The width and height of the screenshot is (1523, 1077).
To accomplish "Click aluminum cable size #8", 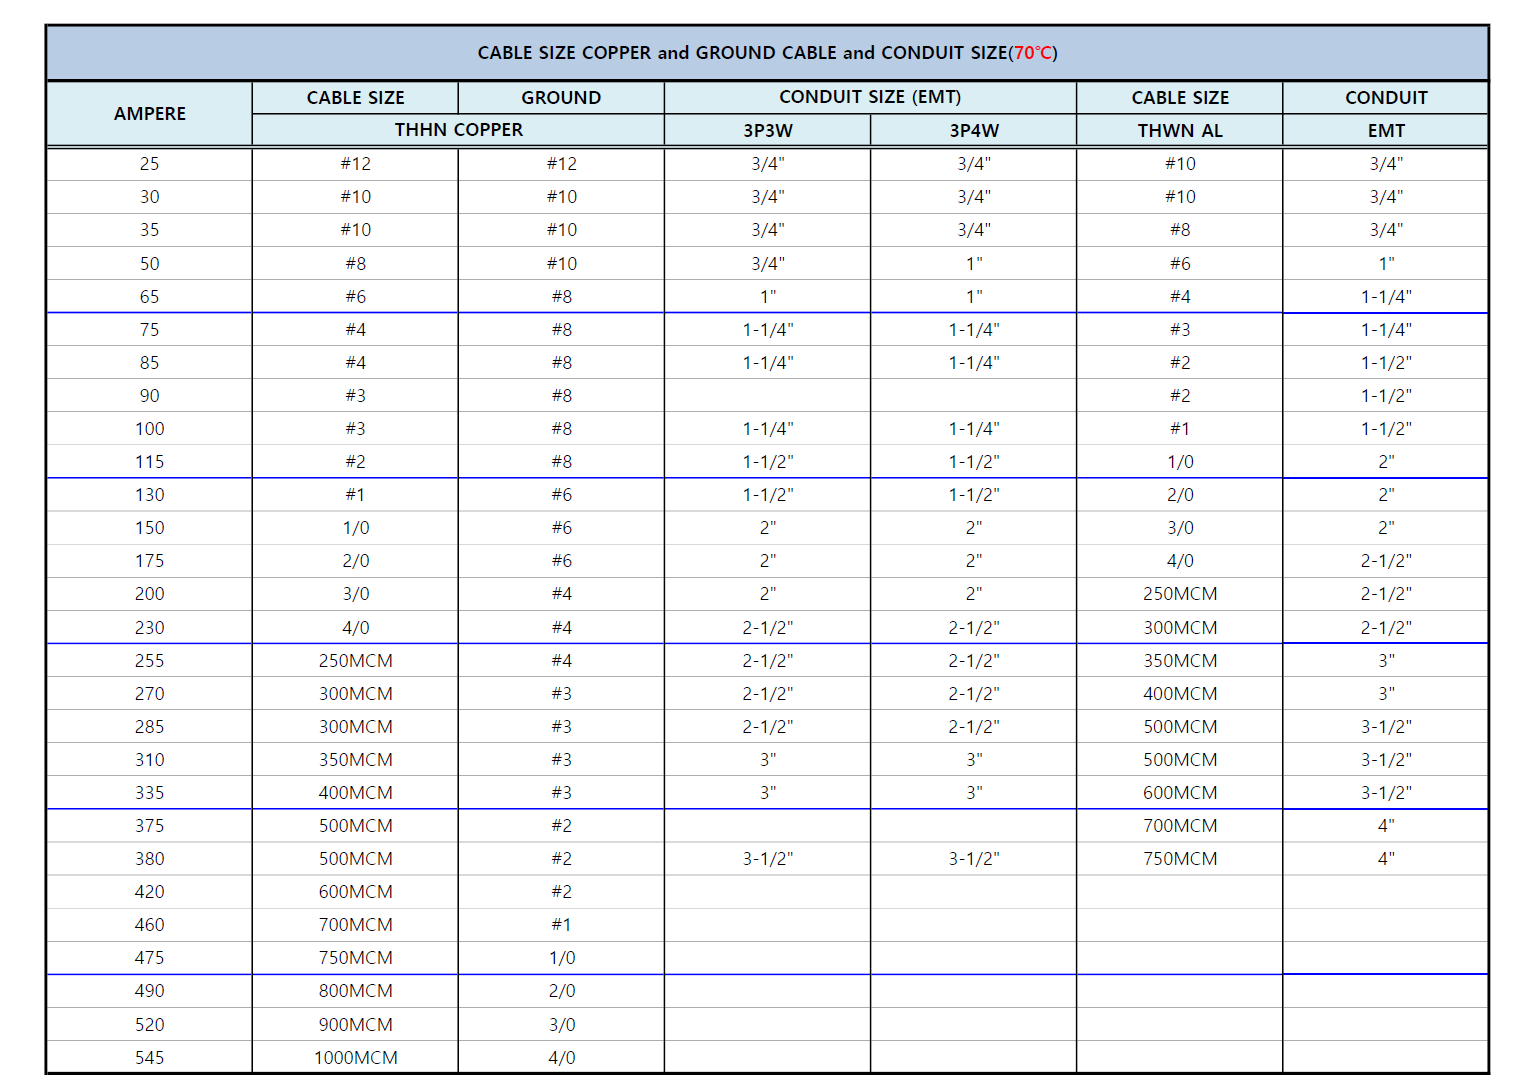I will click(1180, 230).
